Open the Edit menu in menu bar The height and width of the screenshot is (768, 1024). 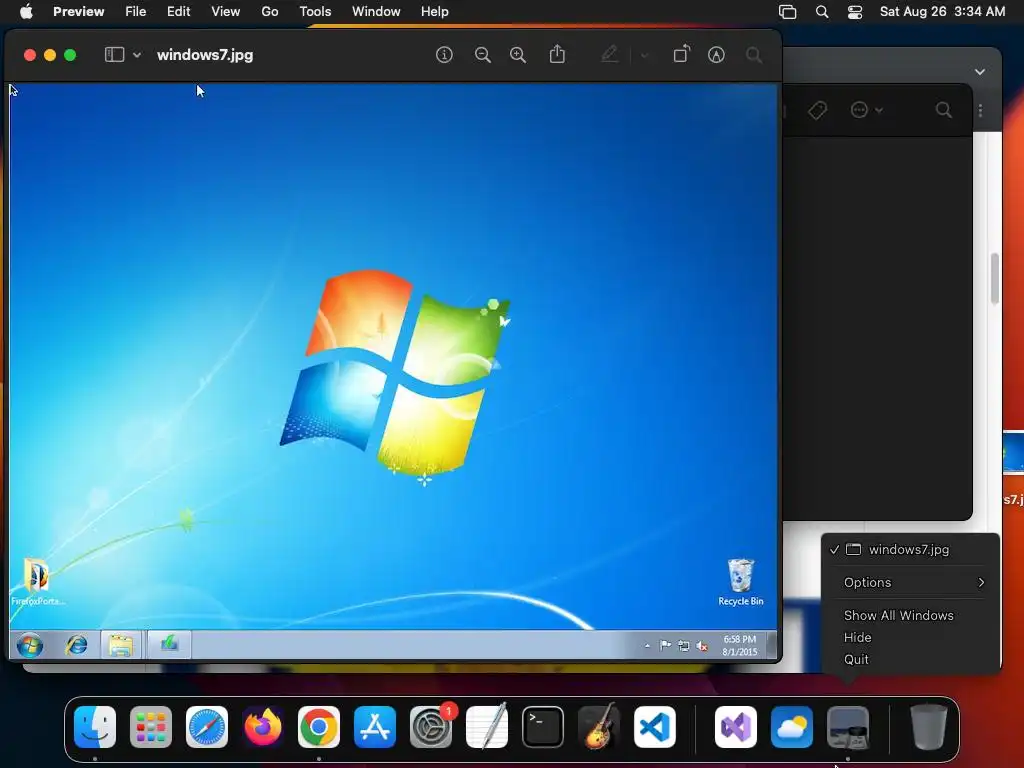pos(178,12)
